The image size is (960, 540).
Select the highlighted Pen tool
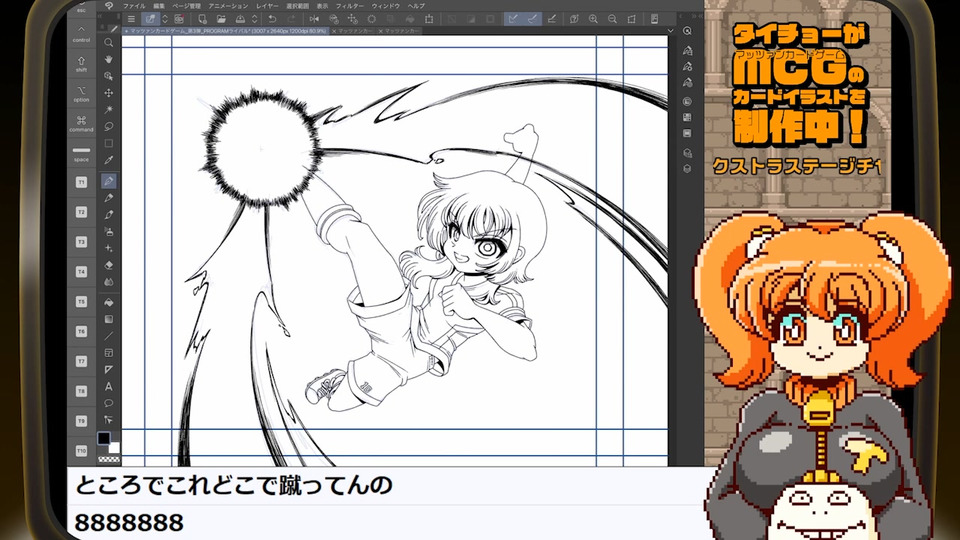tap(108, 181)
